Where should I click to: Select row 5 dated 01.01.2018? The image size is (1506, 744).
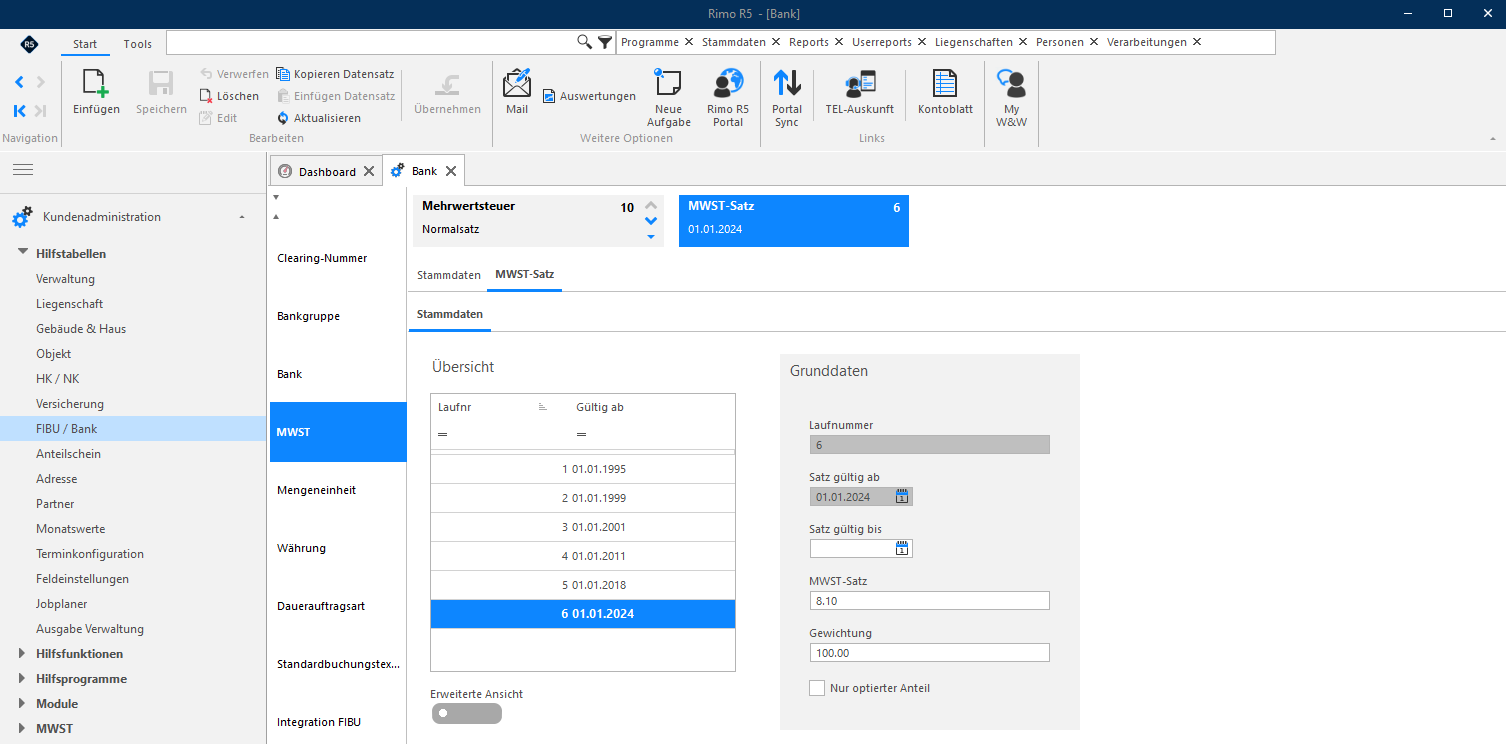coord(583,585)
